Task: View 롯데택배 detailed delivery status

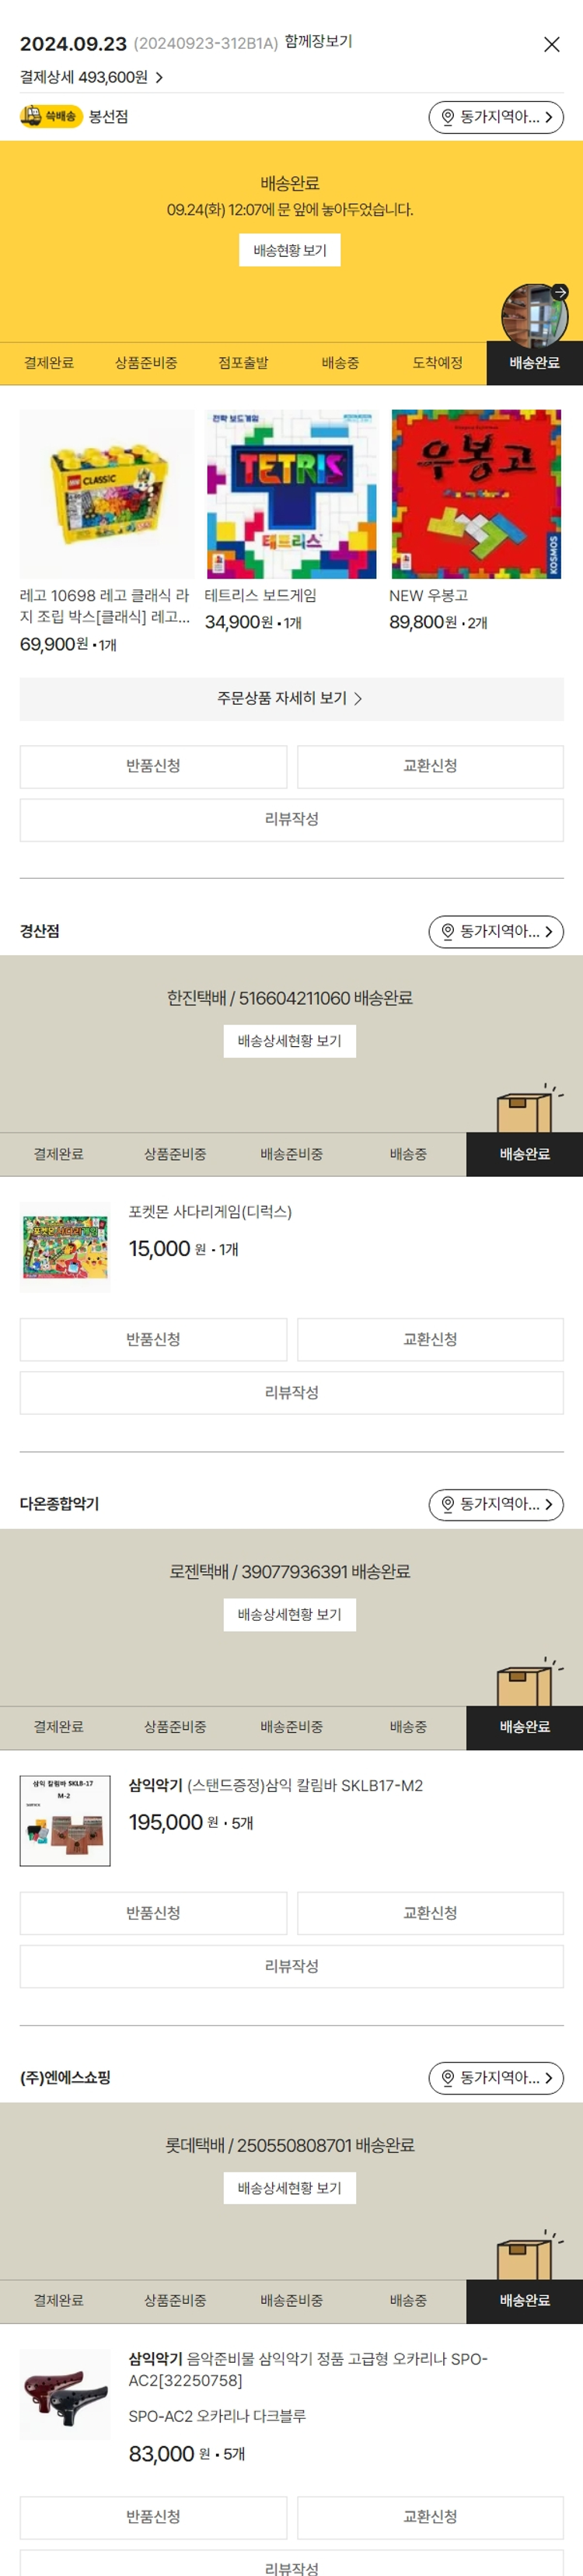Action: (x=290, y=2188)
